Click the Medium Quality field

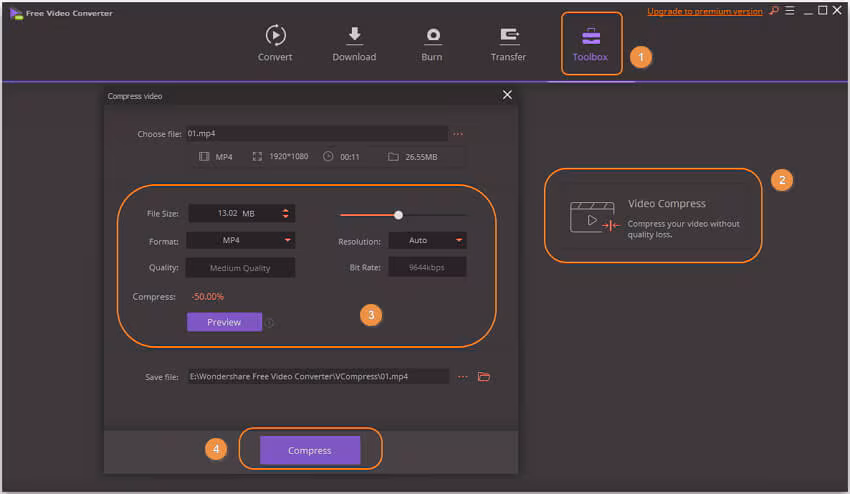[241, 268]
